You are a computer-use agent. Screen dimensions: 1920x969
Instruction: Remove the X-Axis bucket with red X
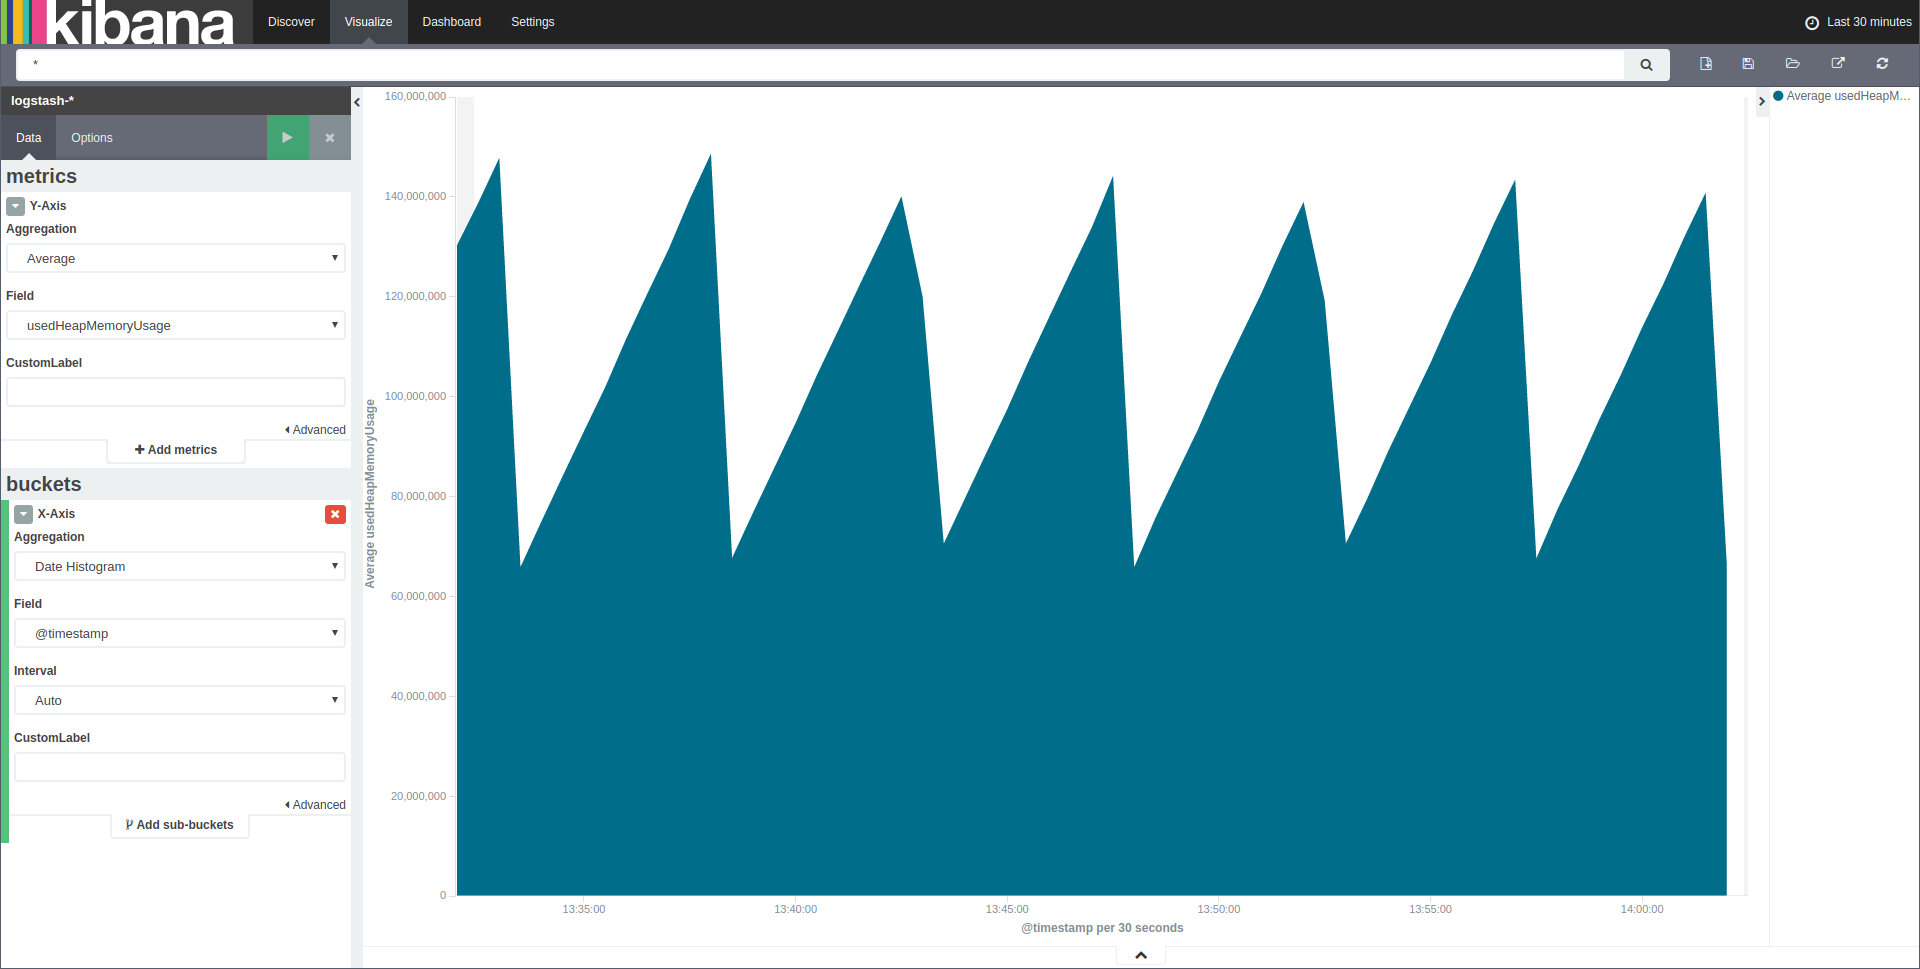(x=335, y=514)
